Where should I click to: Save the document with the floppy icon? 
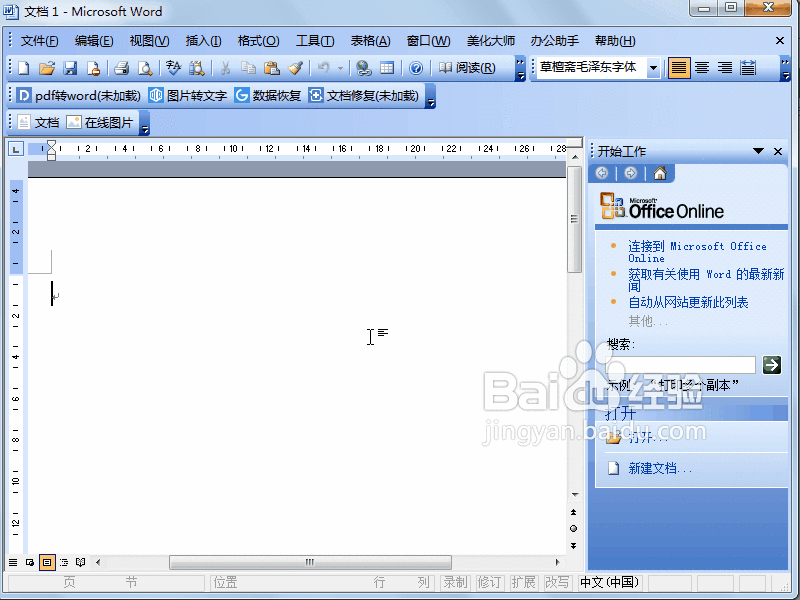(70, 68)
